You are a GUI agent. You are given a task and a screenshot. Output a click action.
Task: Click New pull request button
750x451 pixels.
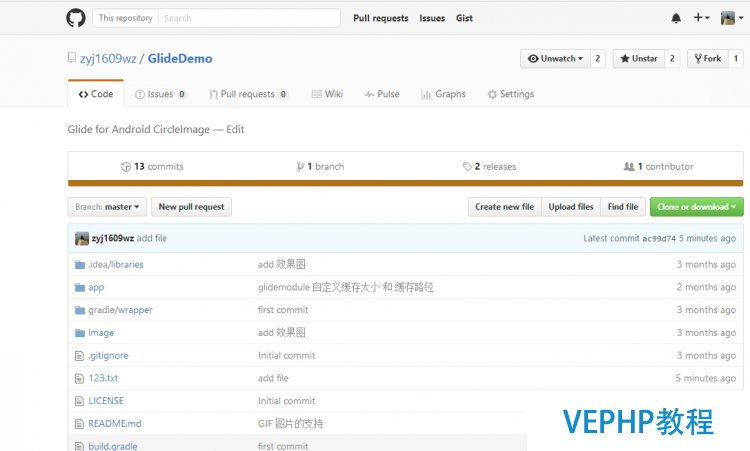[x=191, y=207]
